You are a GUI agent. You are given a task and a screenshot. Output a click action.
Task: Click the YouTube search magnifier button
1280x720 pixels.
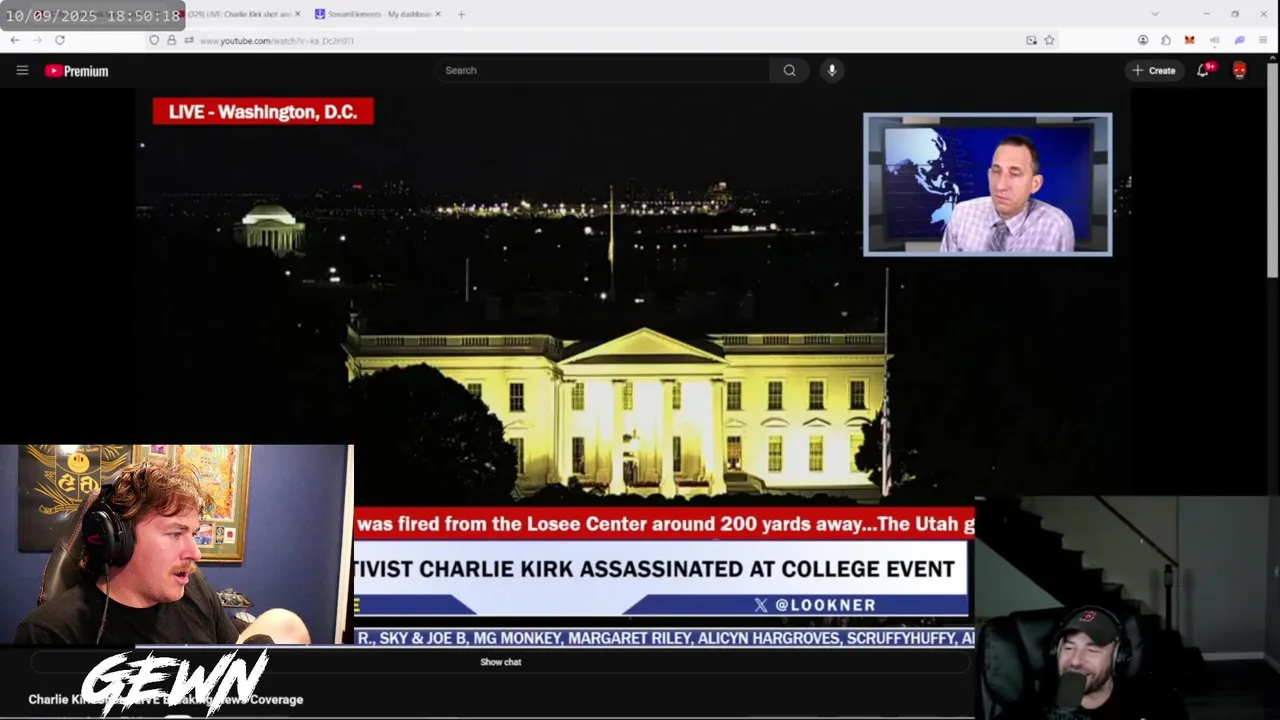pos(790,70)
